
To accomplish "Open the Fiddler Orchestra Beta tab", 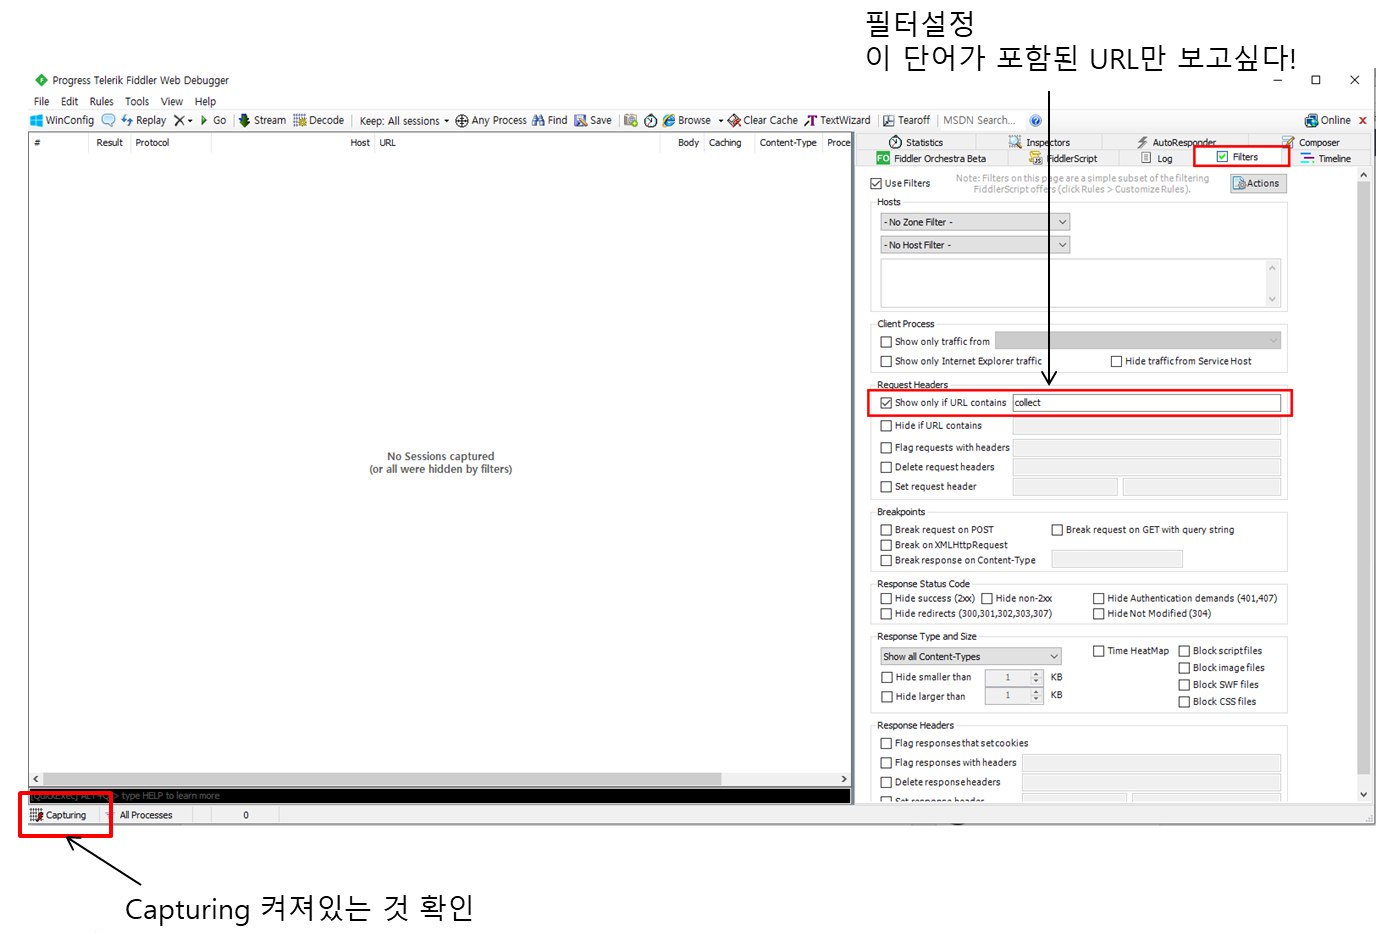I will pos(931,158).
